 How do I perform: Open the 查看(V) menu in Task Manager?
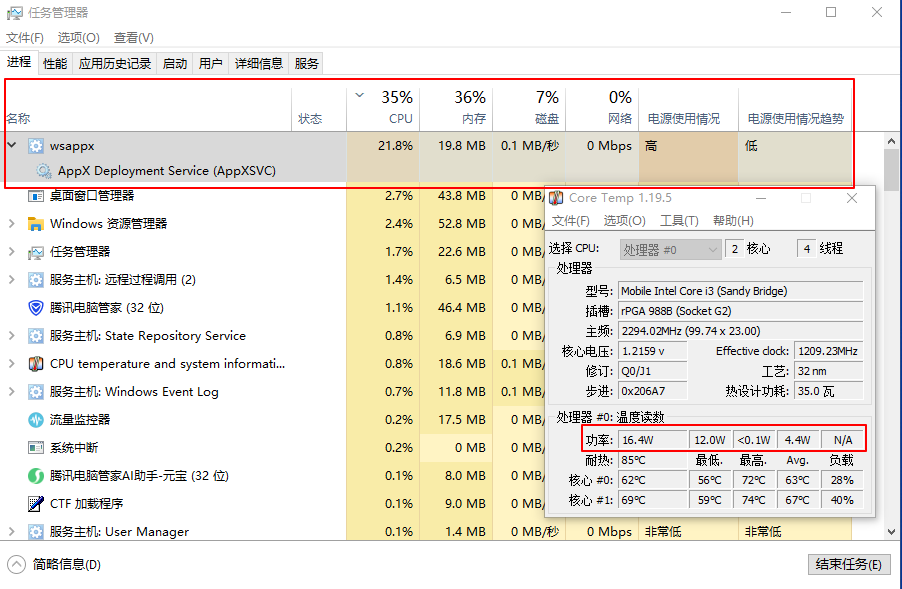click(133, 38)
